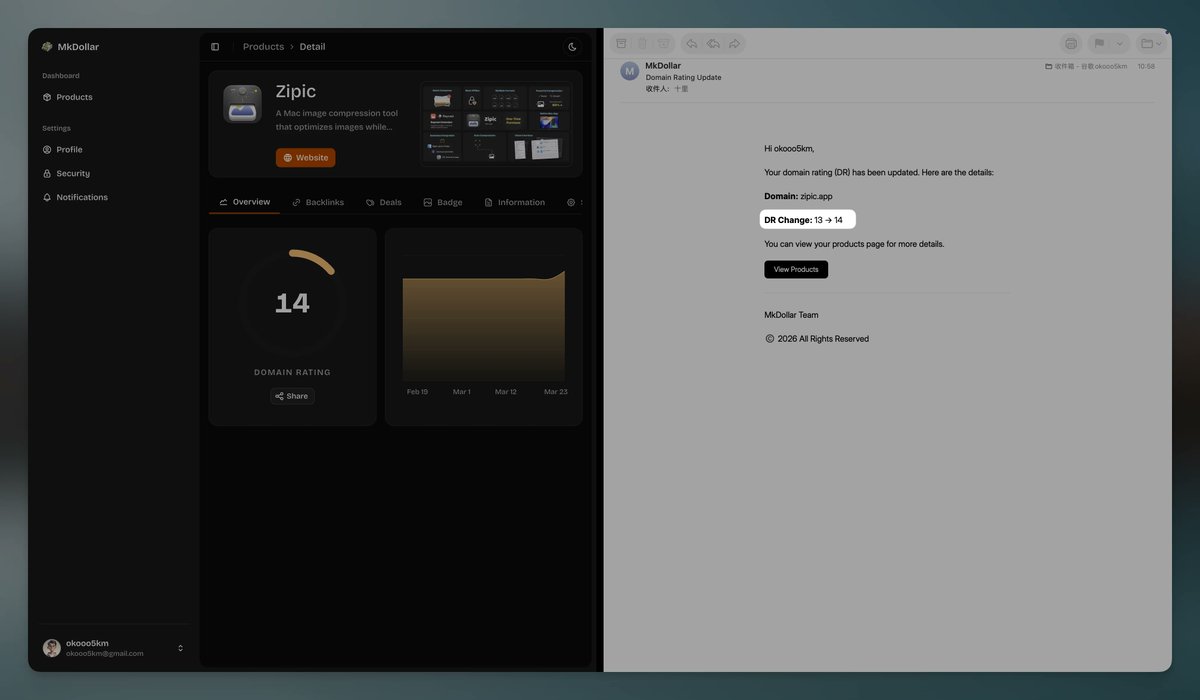Viewport: 1200px width, 700px height.
Task: Expand the okooo5km account switcher
Action: 180,648
